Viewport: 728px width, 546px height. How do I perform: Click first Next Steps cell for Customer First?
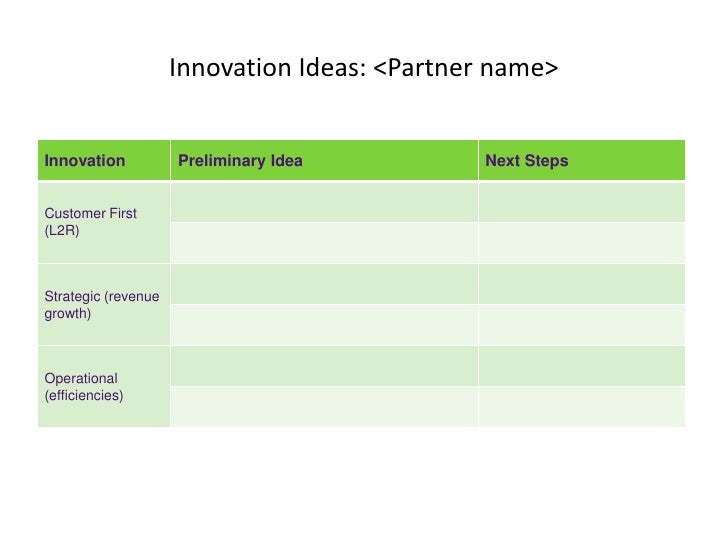(x=582, y=202)
